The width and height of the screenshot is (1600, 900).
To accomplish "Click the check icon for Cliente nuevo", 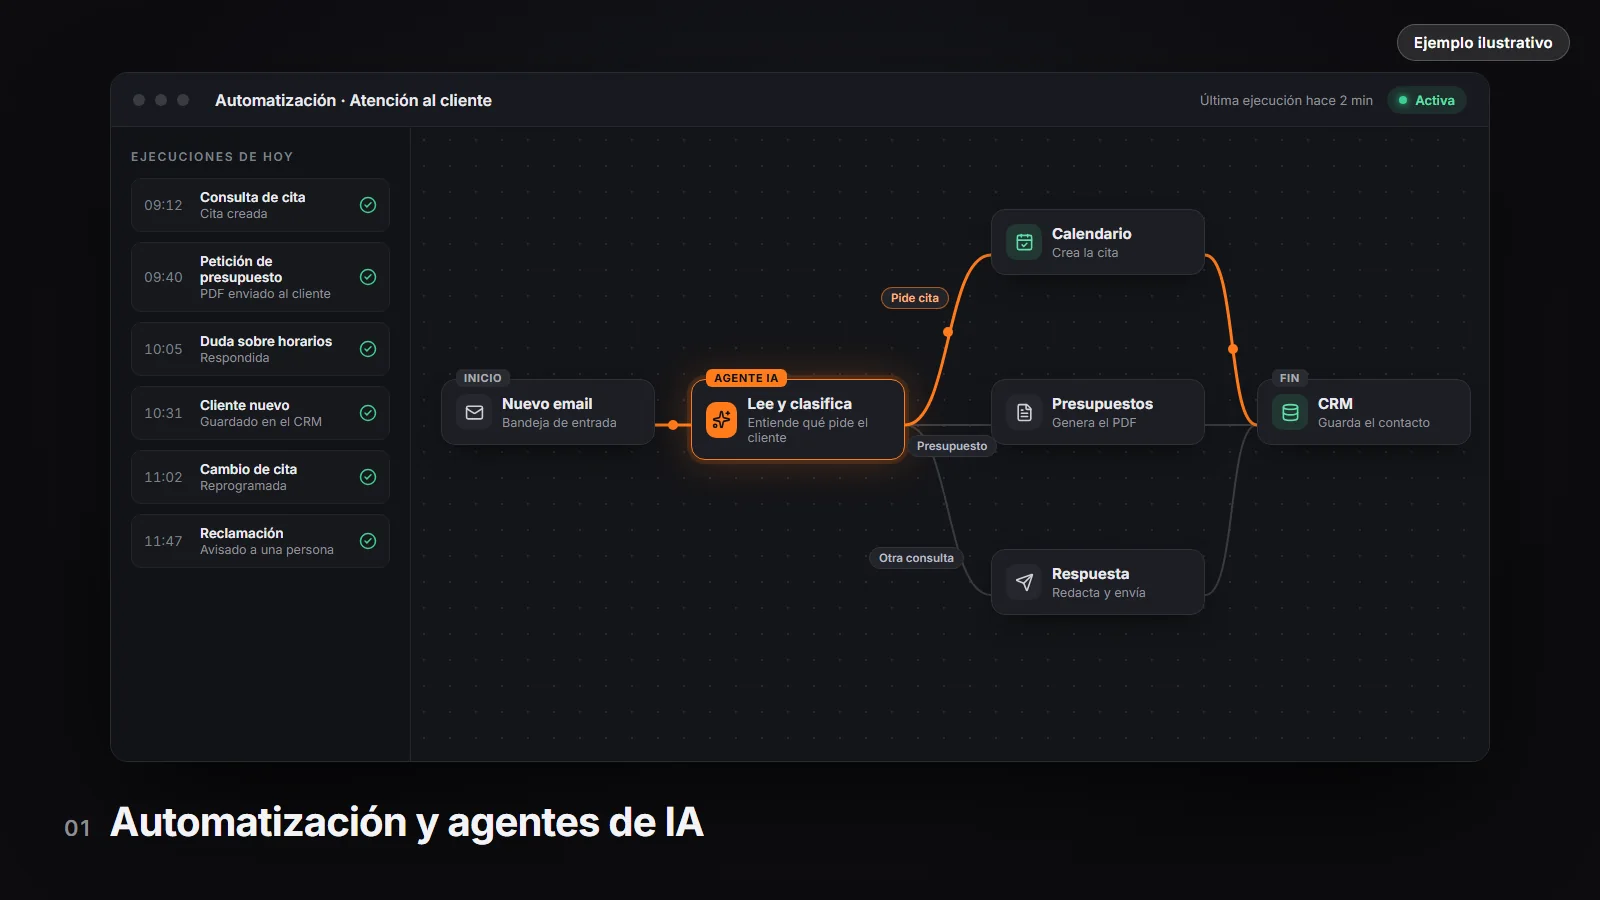I will (x=368, y=413).
